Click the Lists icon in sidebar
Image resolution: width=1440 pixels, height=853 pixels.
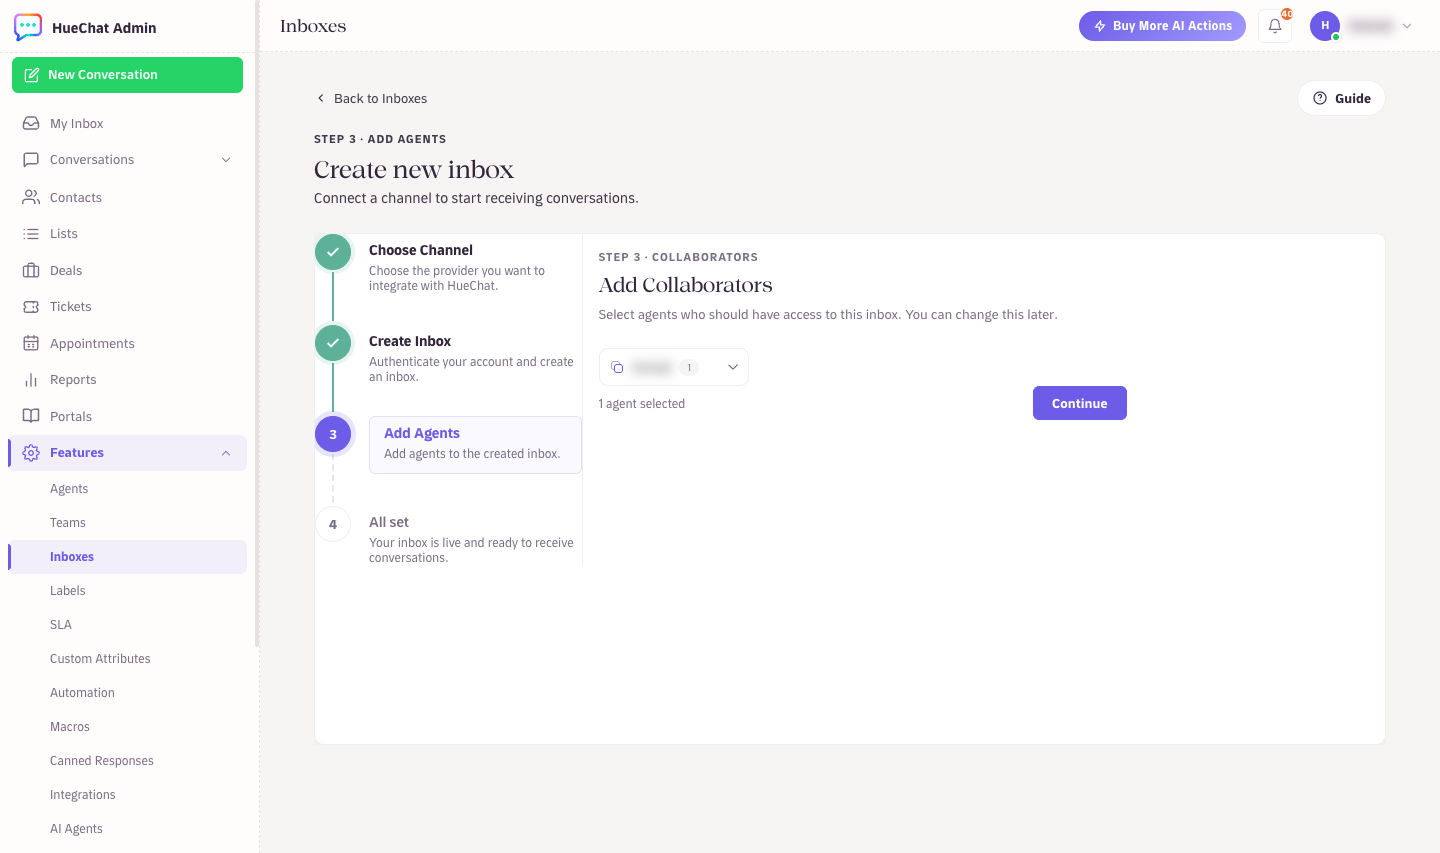[x=31, y=233]
